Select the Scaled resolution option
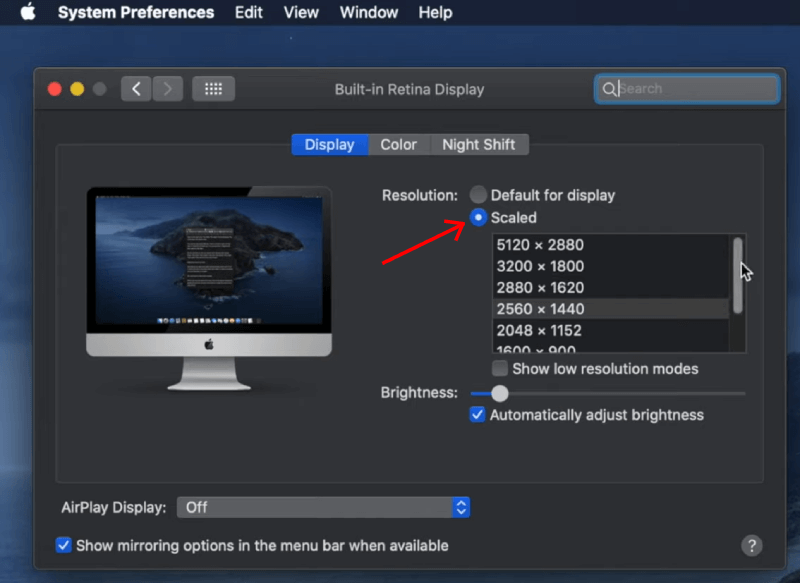 tap(478, 217)
